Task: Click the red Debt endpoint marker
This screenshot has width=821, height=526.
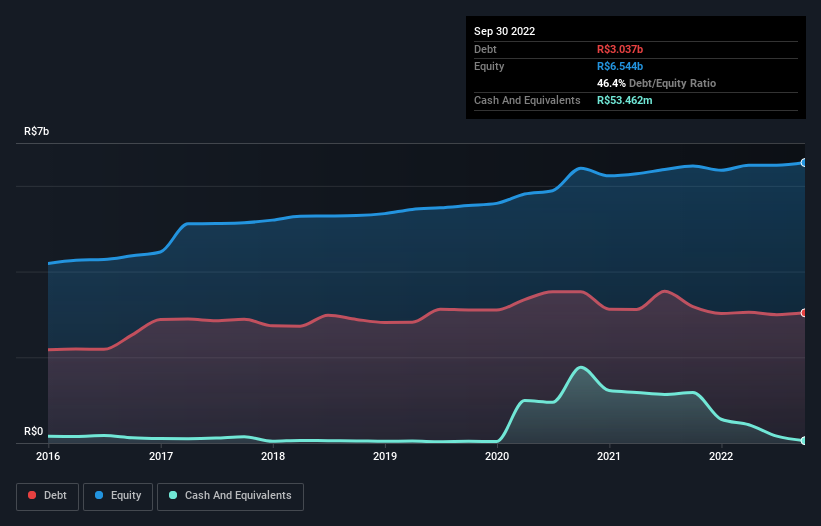Action: pos(804,313)
